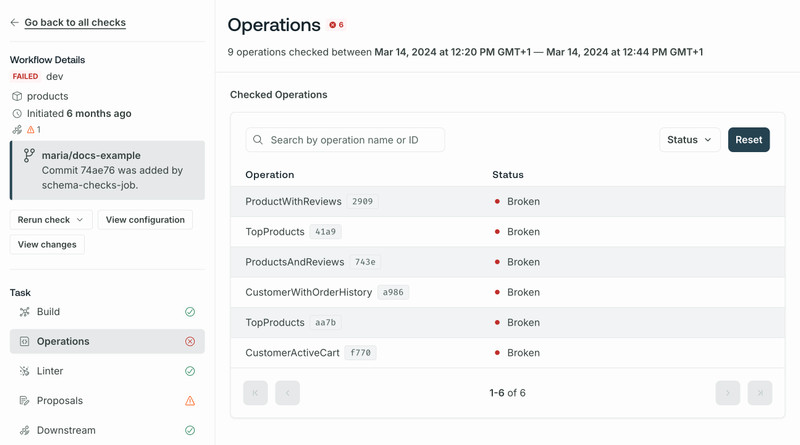The image size is (800, 445).
Task: Click the git branch icon beside maria/docs-example
Action: 29,155
